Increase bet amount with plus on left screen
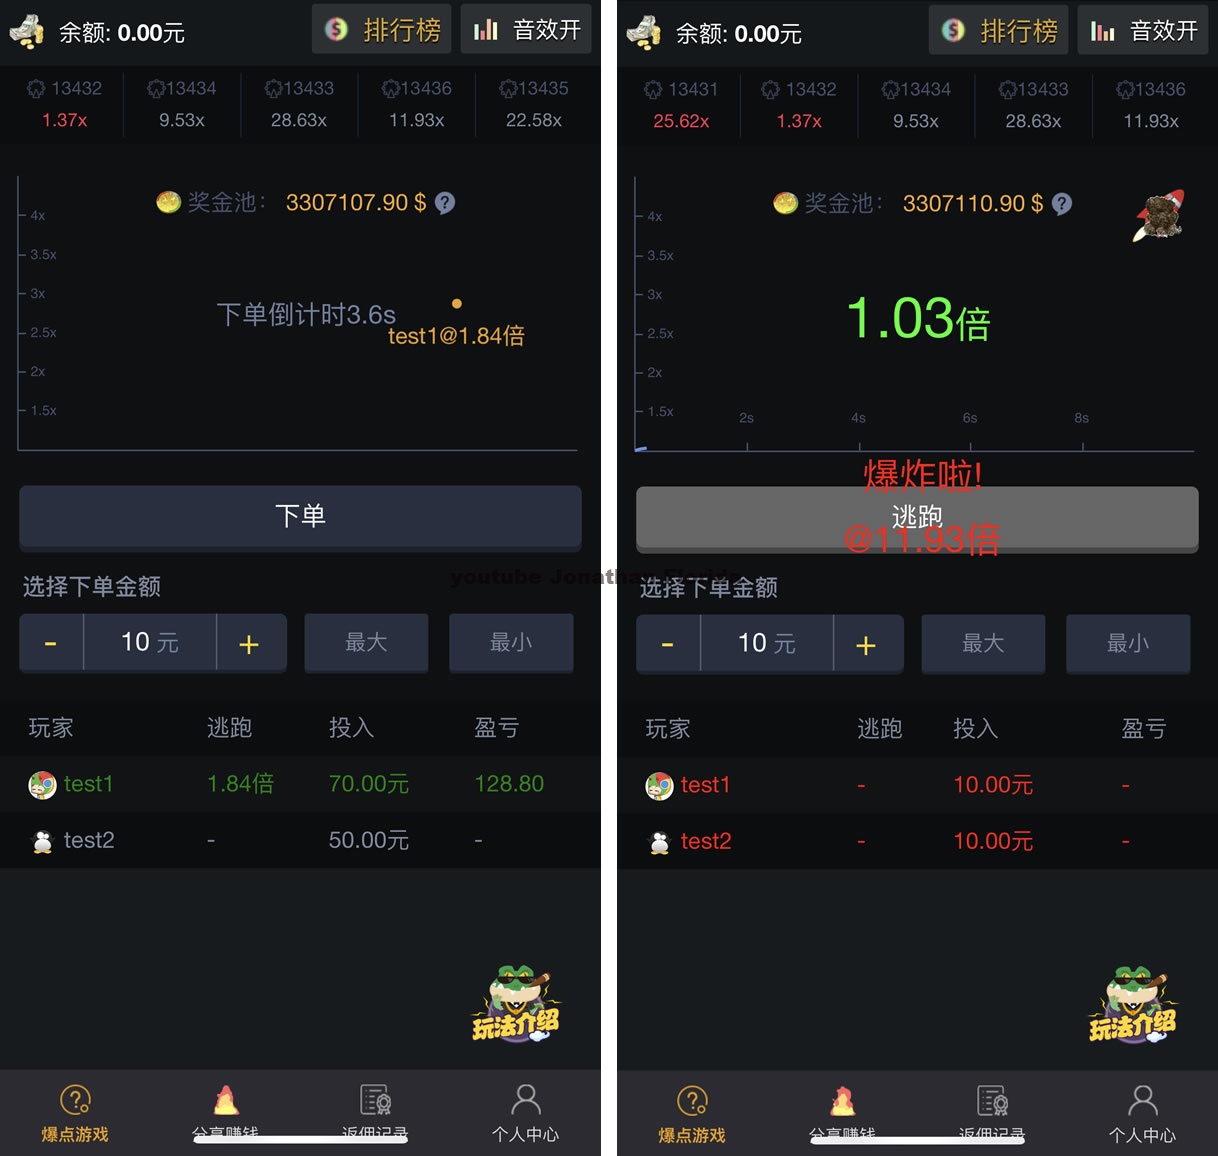The image size is (1218, 1156). point(250,643)
